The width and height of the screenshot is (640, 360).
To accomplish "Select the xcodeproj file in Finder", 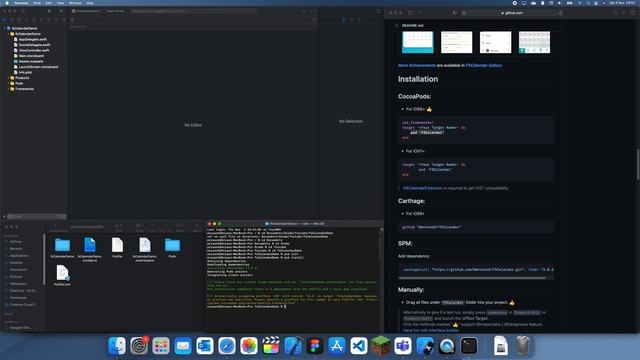I will click(x=89, y=249).
